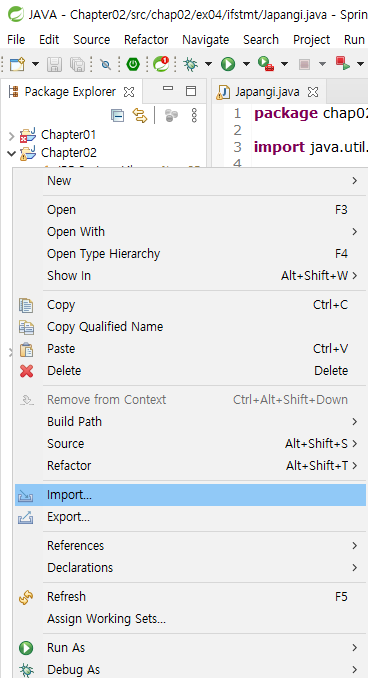Image resolution: width=368 pixels, height=678 pixels.
Task: Choose Import... in the context menu
Action: pyautogui.click(x=190, y=495)
